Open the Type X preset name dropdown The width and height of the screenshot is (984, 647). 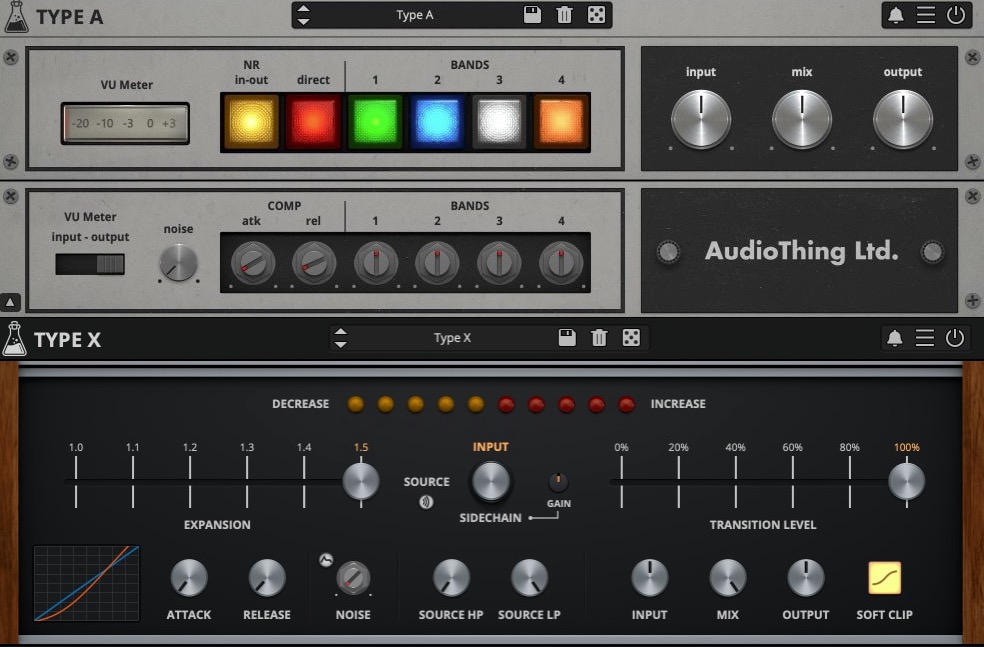pyautogui.click(x=452, y=338)
